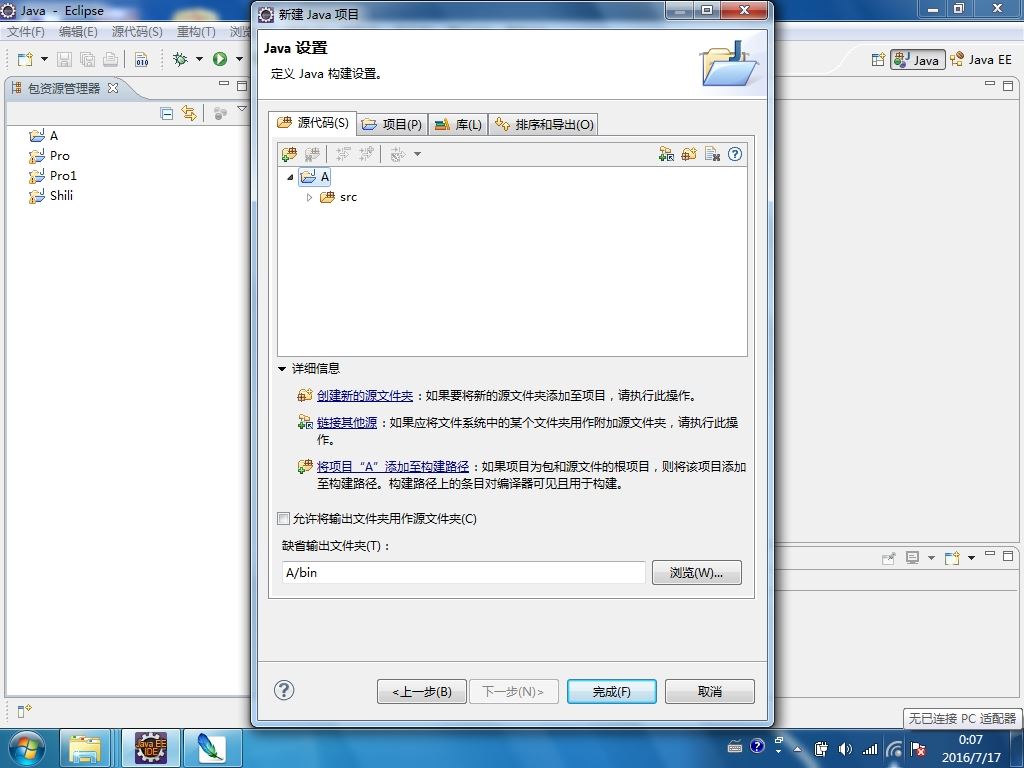1024x768 pixels.
Task: Select project Pro1 in Package Explorer
Action: pyautogui.click(x=53, y=176)
